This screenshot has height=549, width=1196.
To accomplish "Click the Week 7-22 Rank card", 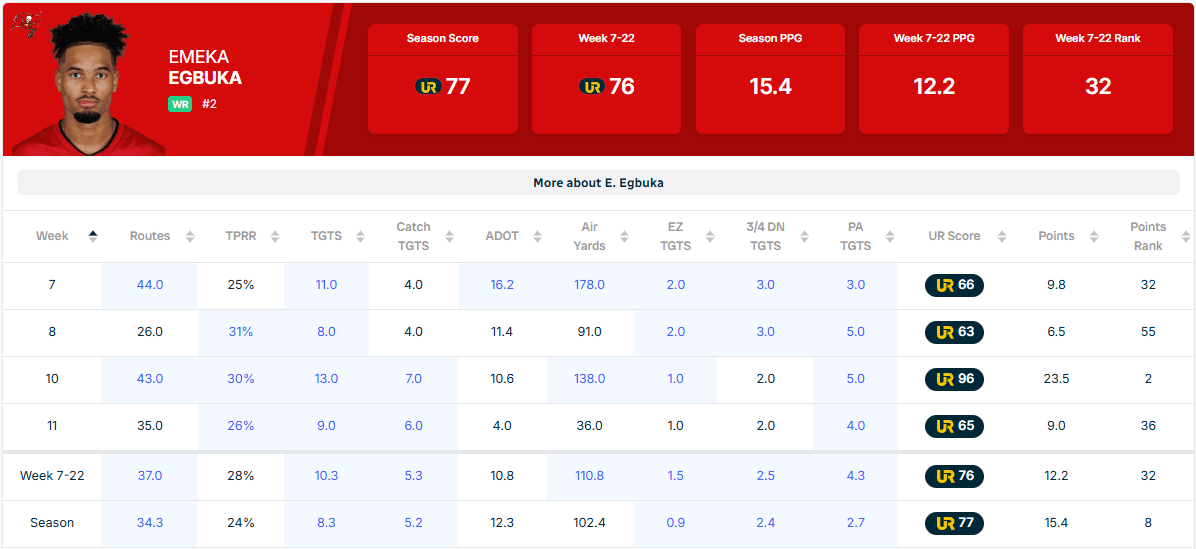I will [x=1097, y=79].
